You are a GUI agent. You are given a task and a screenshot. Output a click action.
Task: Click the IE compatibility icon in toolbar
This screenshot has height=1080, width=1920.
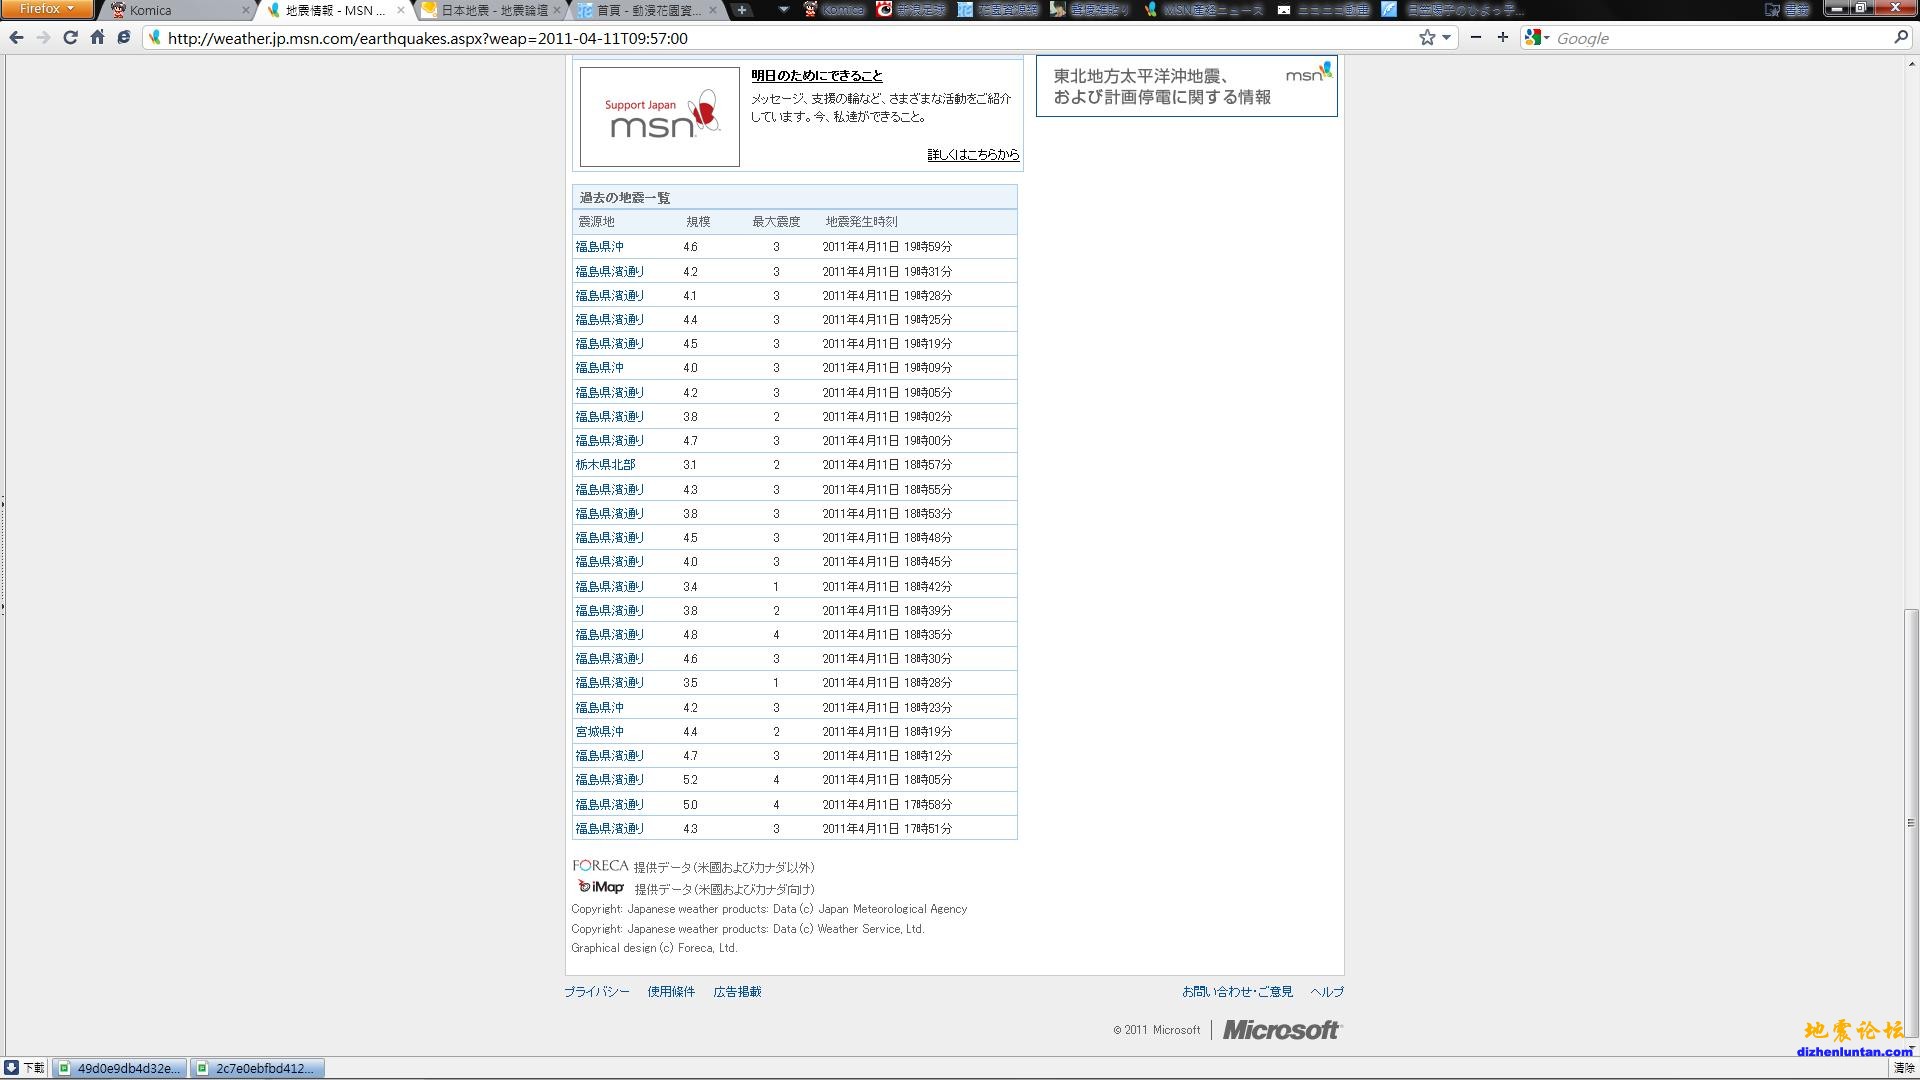[x=124, y=38]
